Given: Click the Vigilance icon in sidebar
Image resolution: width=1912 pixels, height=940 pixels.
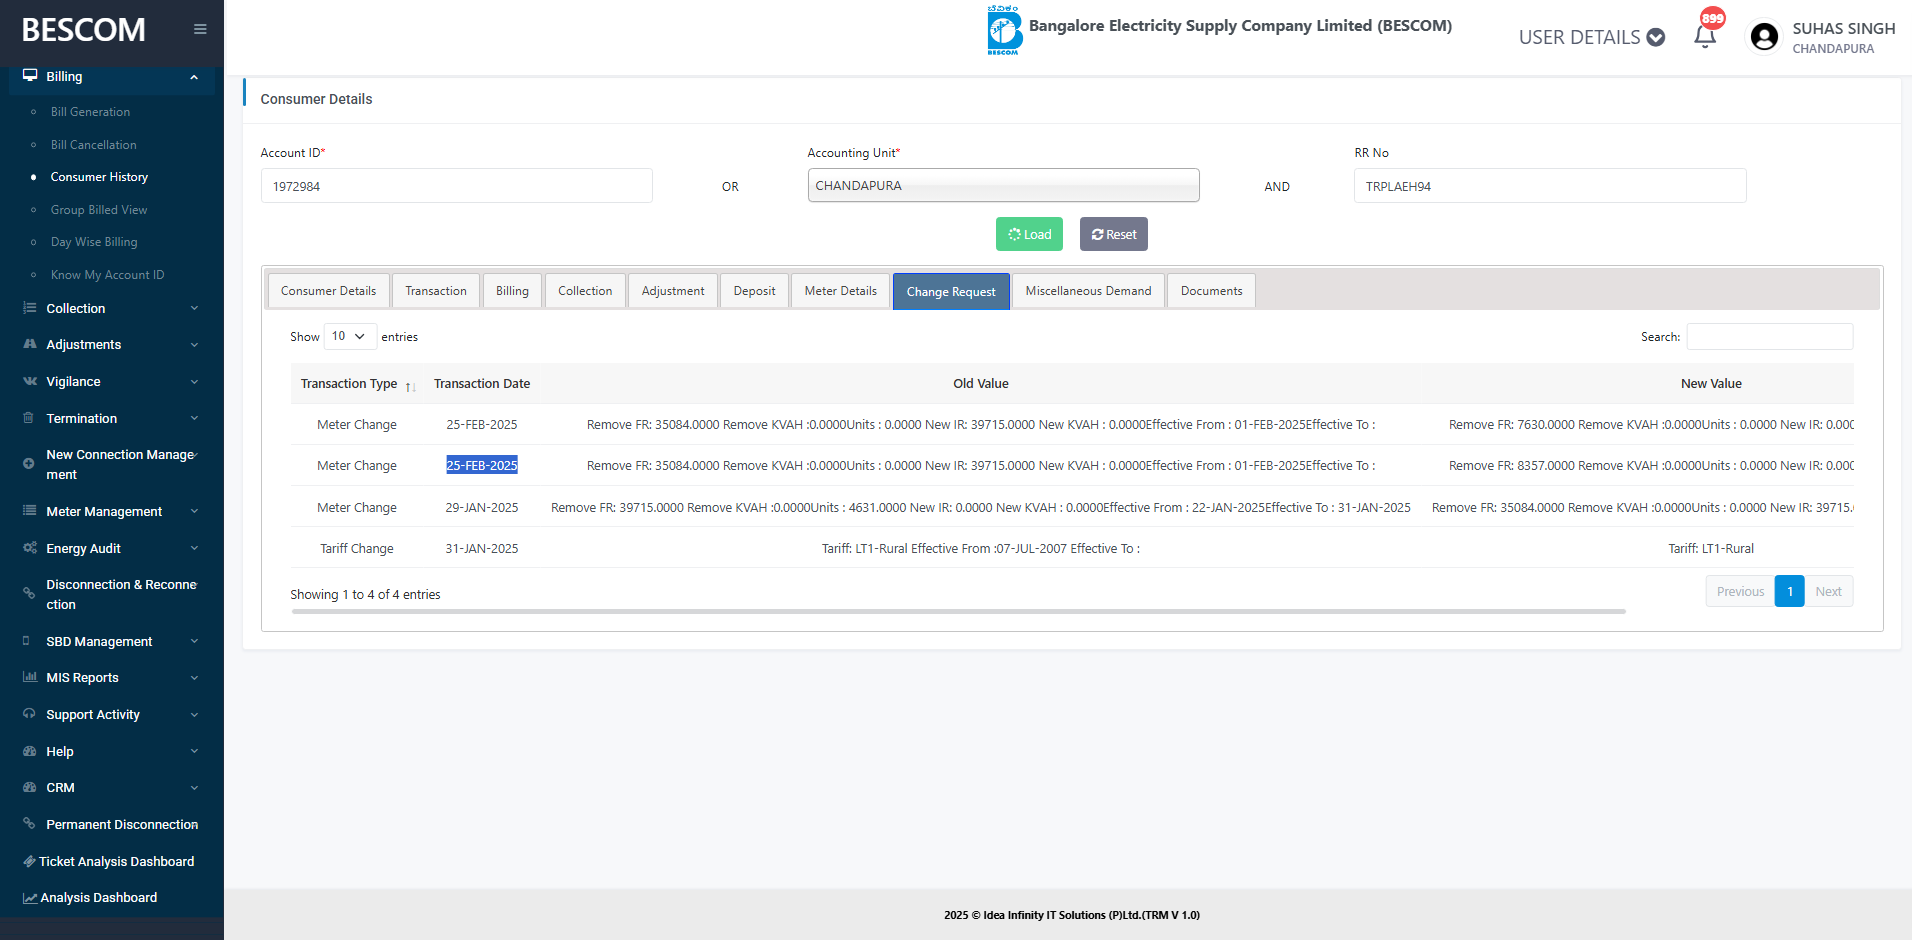Looking at the screenshot, I should point(30,381).
